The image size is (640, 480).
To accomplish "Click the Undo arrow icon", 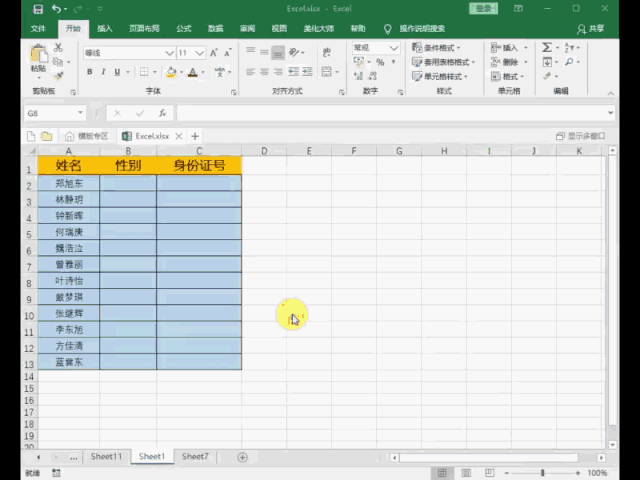I will [x=56, y=9].
